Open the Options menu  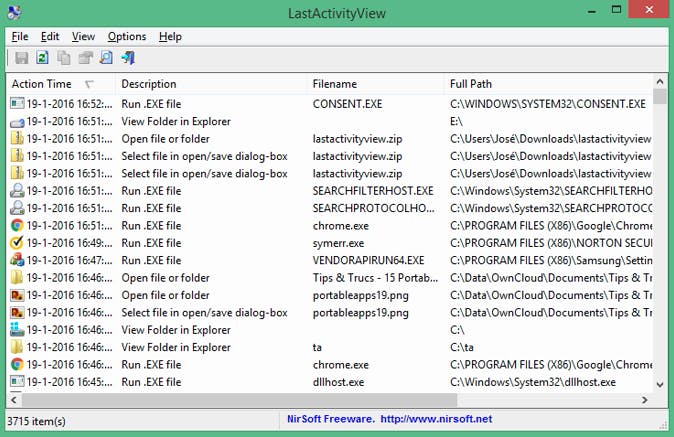[127, 37]
